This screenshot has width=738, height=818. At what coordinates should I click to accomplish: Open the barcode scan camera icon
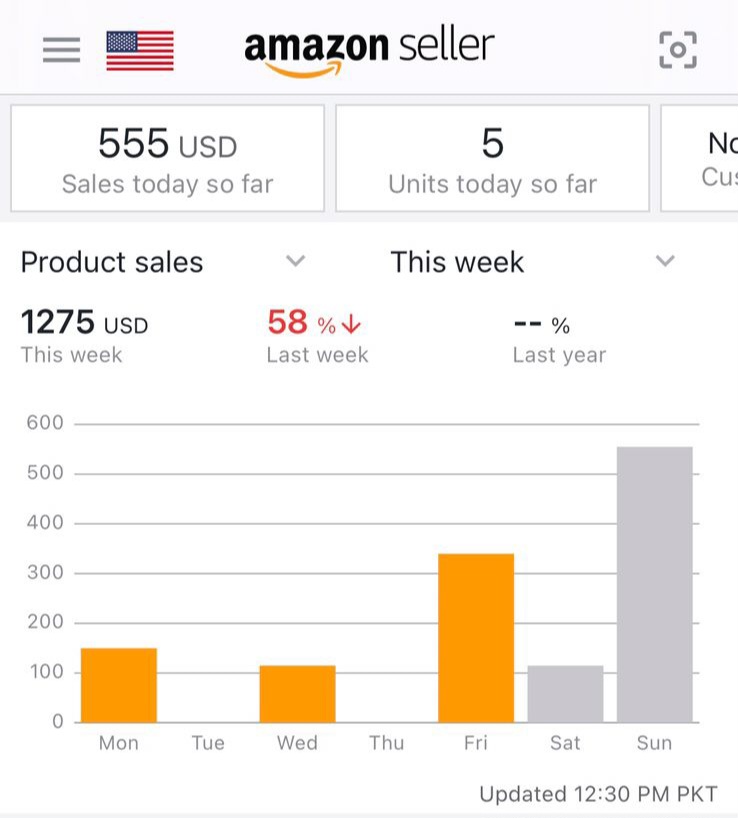(x=677, y=50)
